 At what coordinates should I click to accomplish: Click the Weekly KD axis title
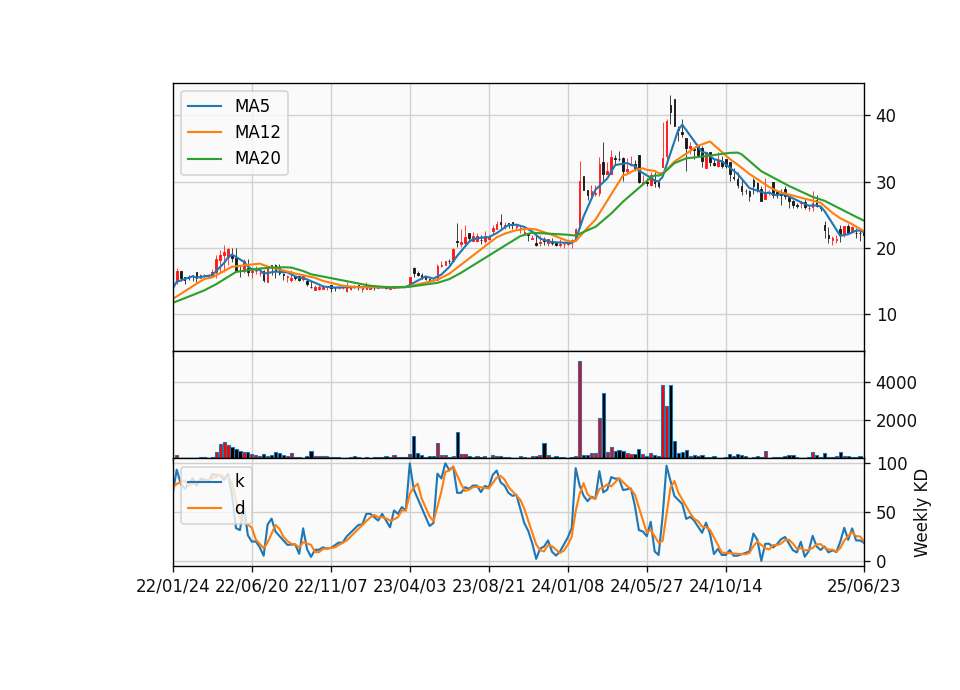[921, 513]
